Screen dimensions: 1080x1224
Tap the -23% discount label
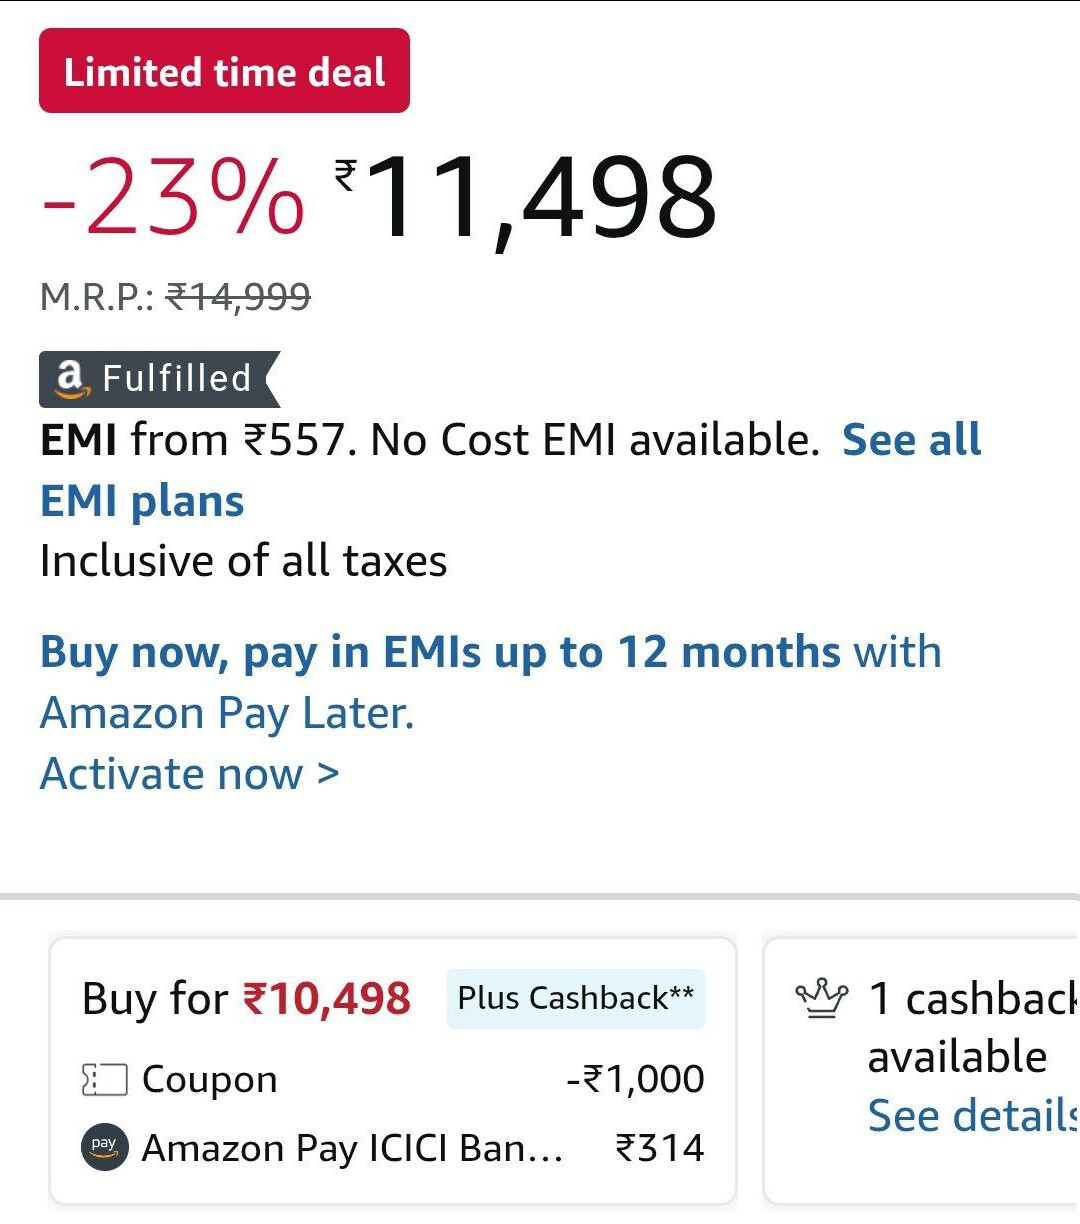(173, 197)
